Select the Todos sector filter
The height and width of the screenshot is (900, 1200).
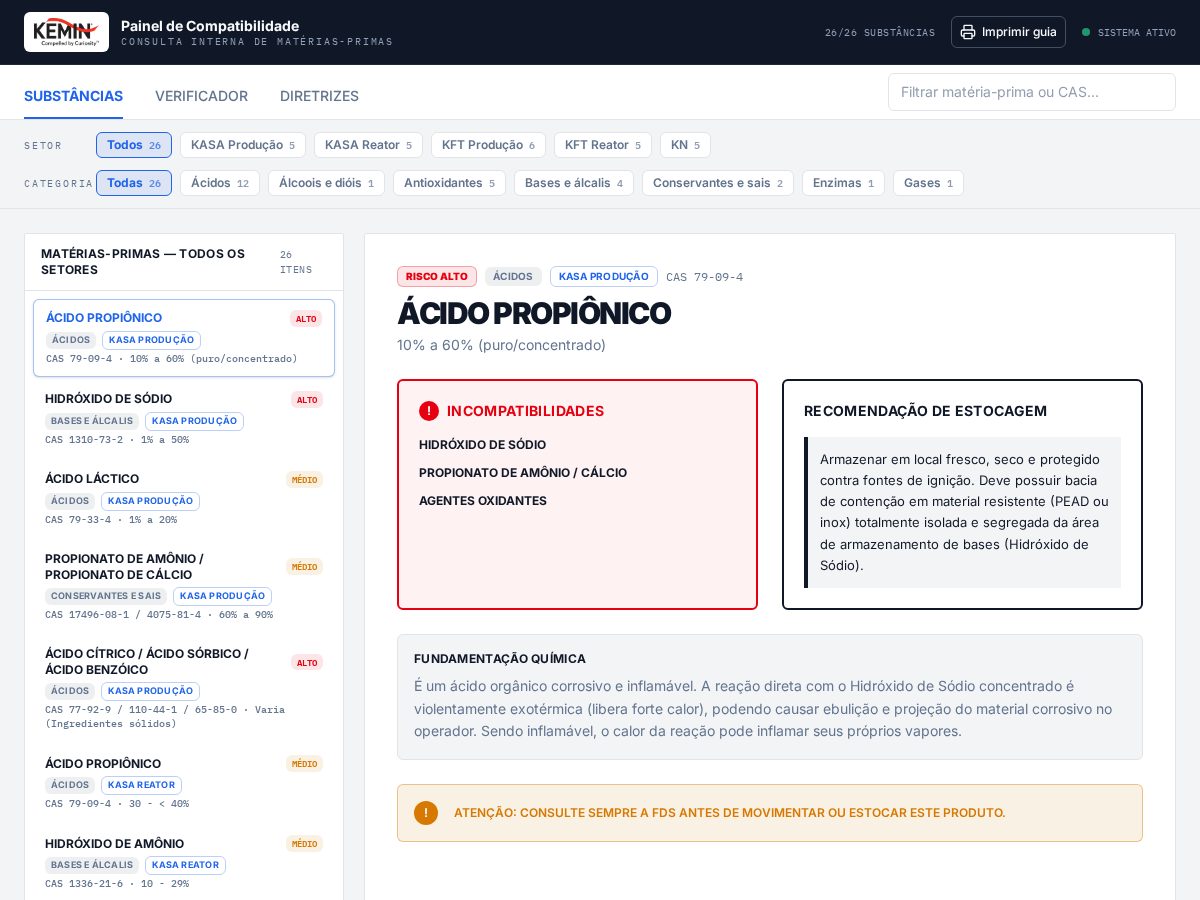[x=134, y=145]
